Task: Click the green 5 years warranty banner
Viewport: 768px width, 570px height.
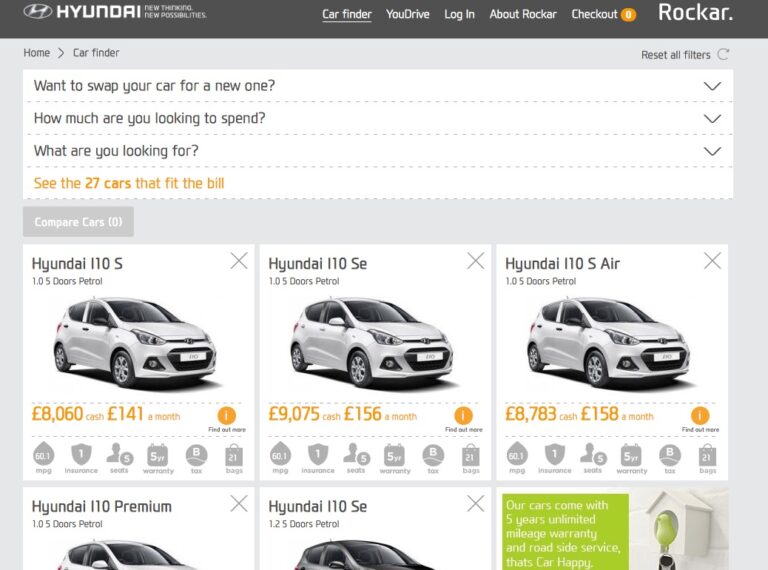Action: tap(565, 532)
